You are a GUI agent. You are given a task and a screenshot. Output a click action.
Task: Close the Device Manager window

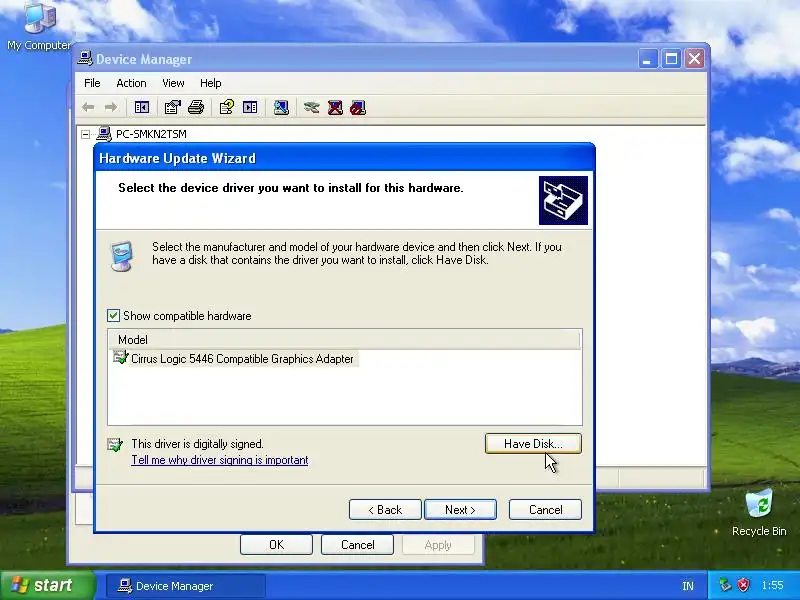click(694, 59)
